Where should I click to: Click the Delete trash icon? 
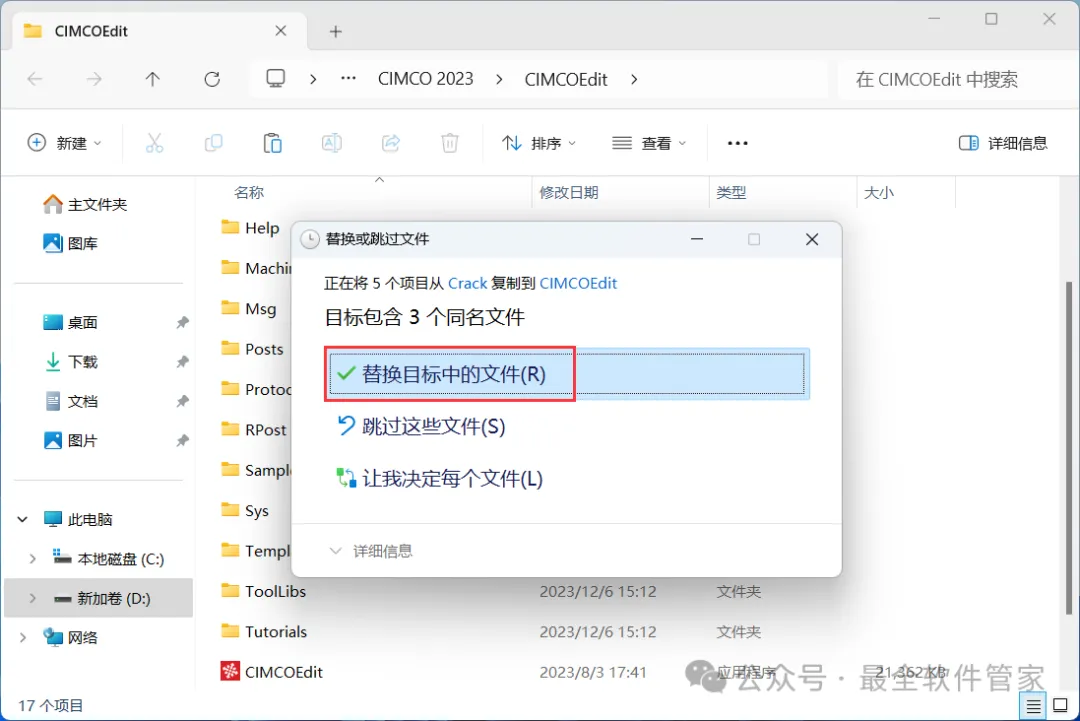coord(450,143)
